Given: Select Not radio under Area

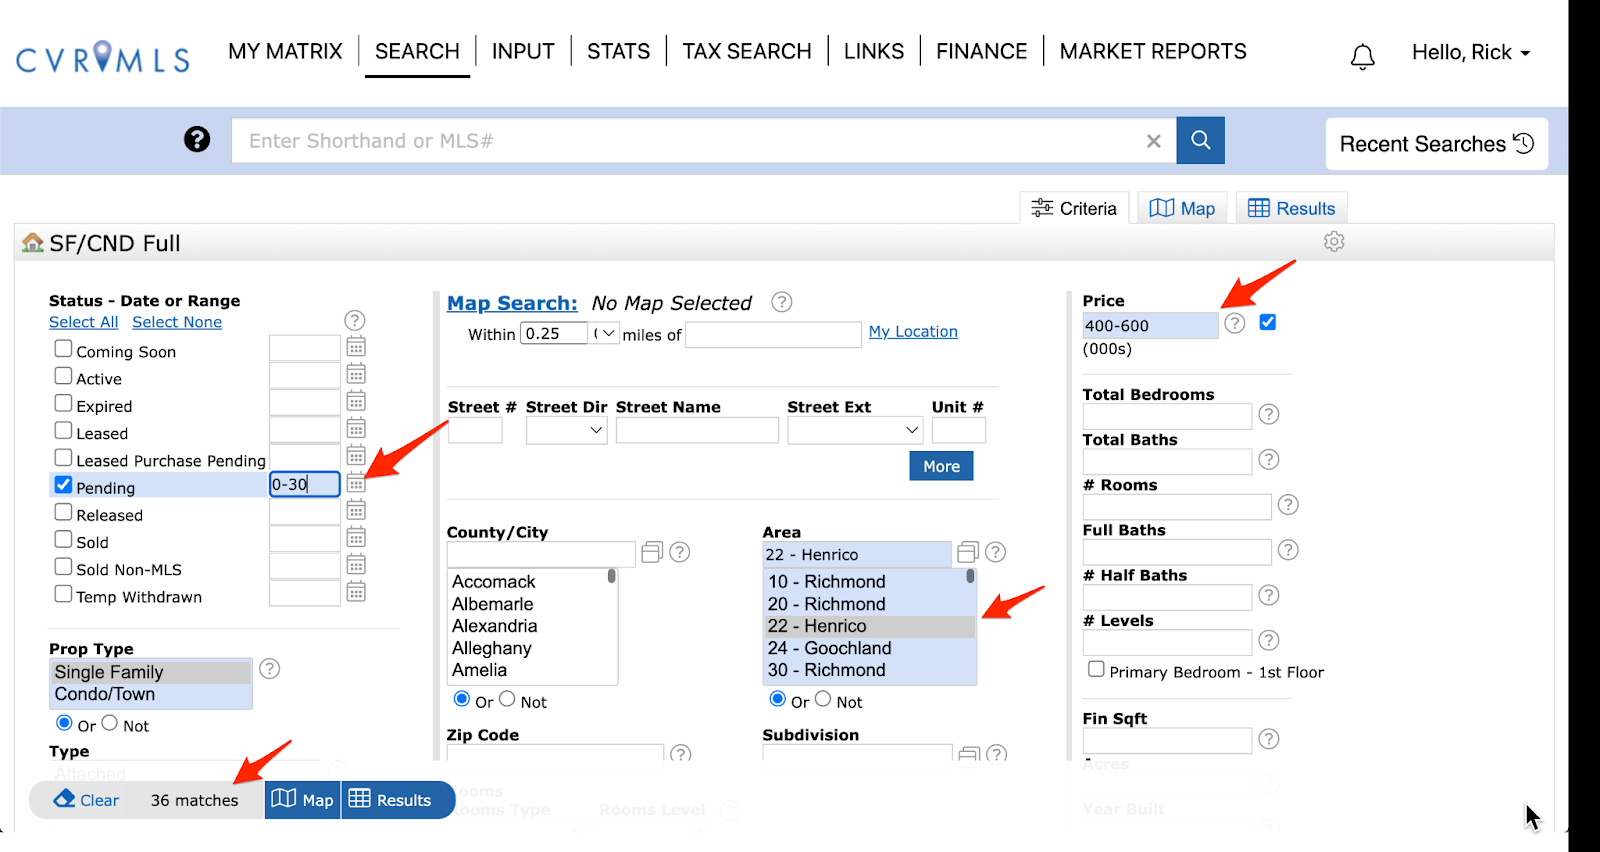Looking at the screenshot, I should click(824, 699).
